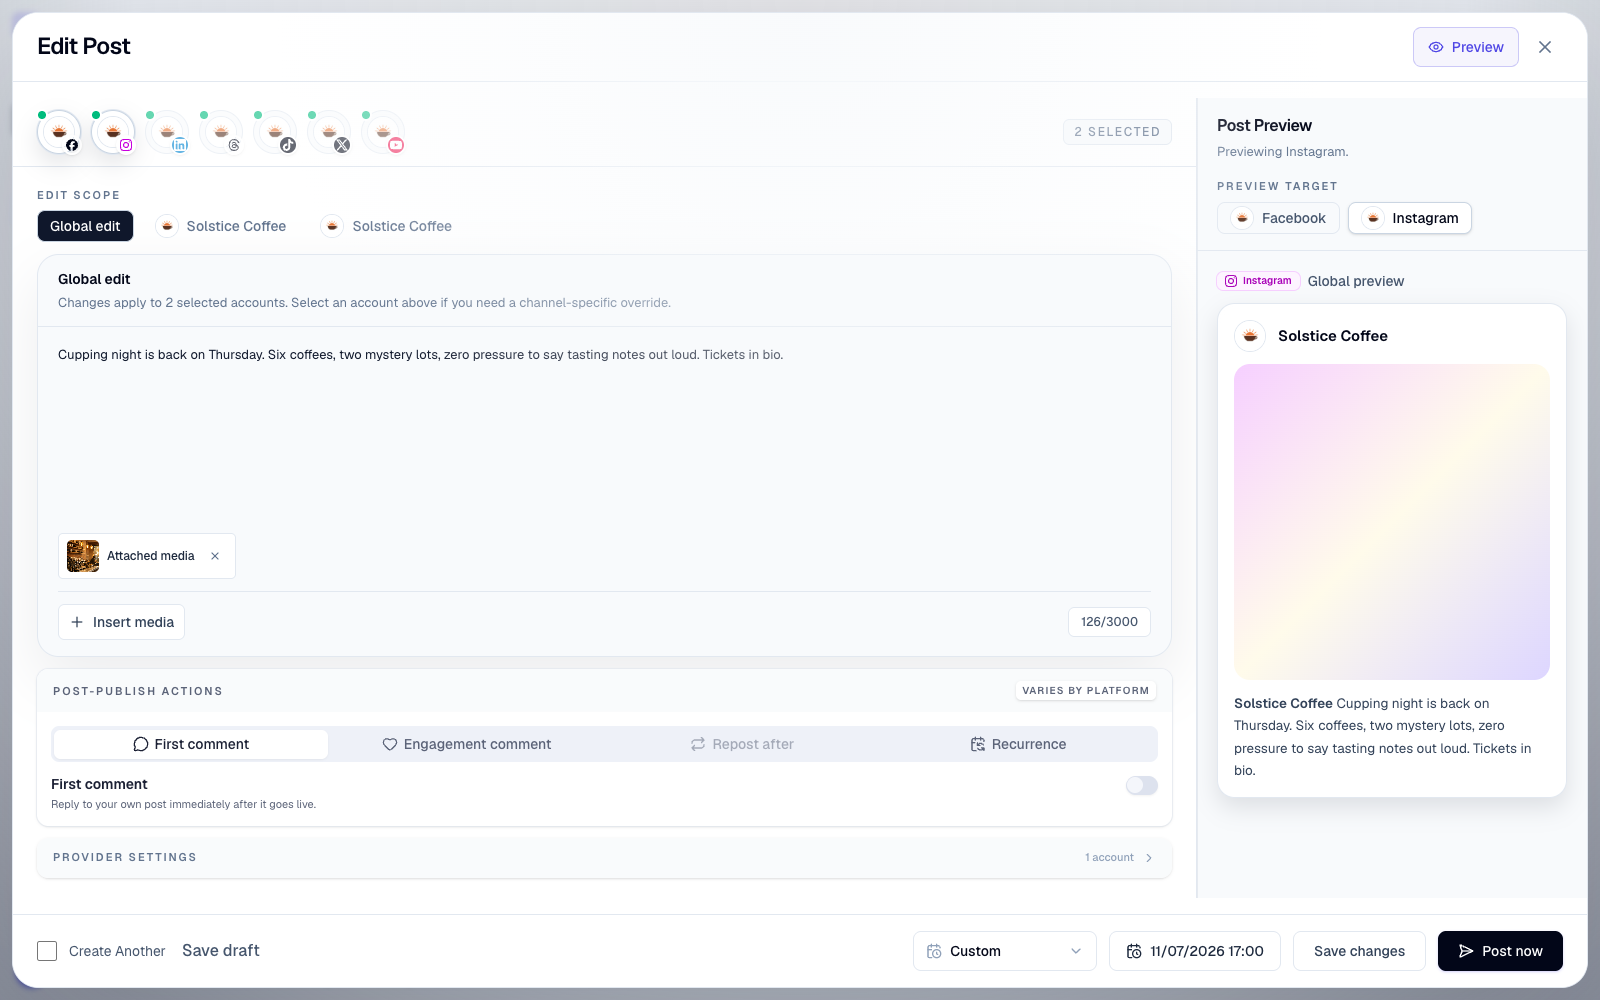The width and height of the screenshot is (1600, 1000).
Task: Enable the First comment toggle
Action: click(1141, 786)
